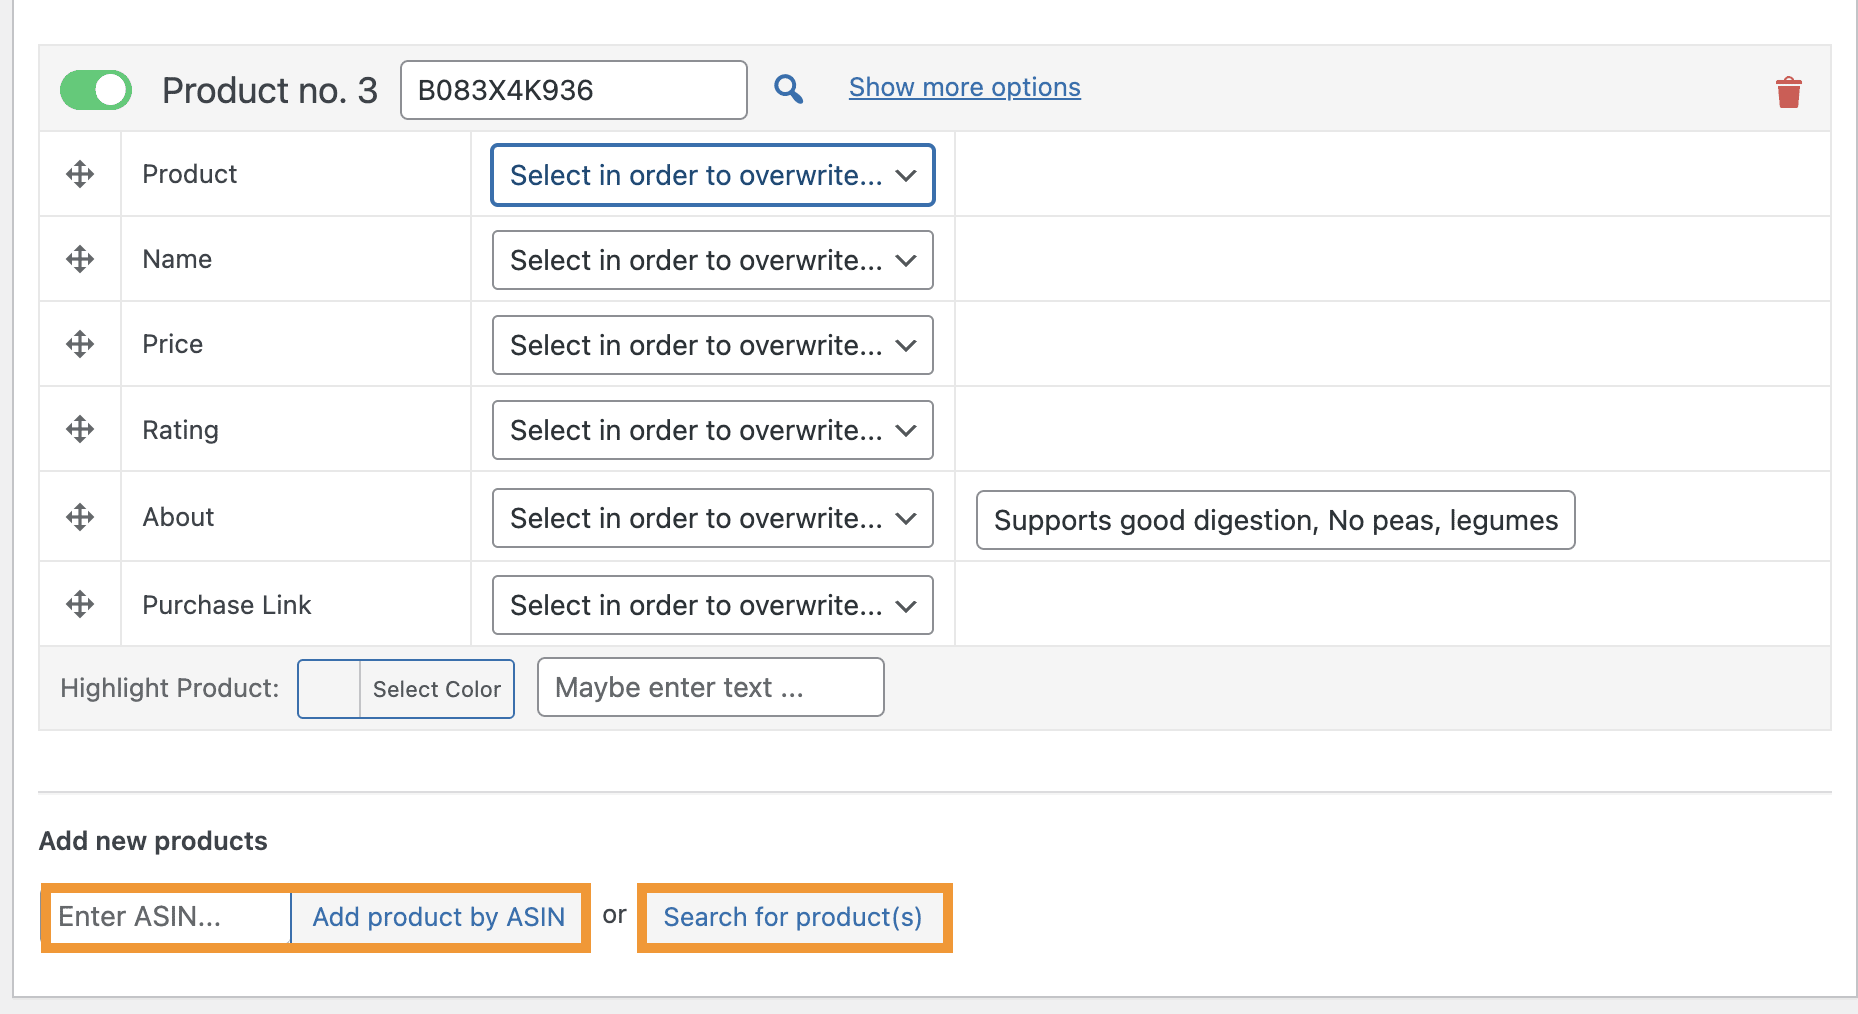The image size is (1858, 1014).
Task: Grab the drag handle for the Product row
Action: (x=79, y=174)
